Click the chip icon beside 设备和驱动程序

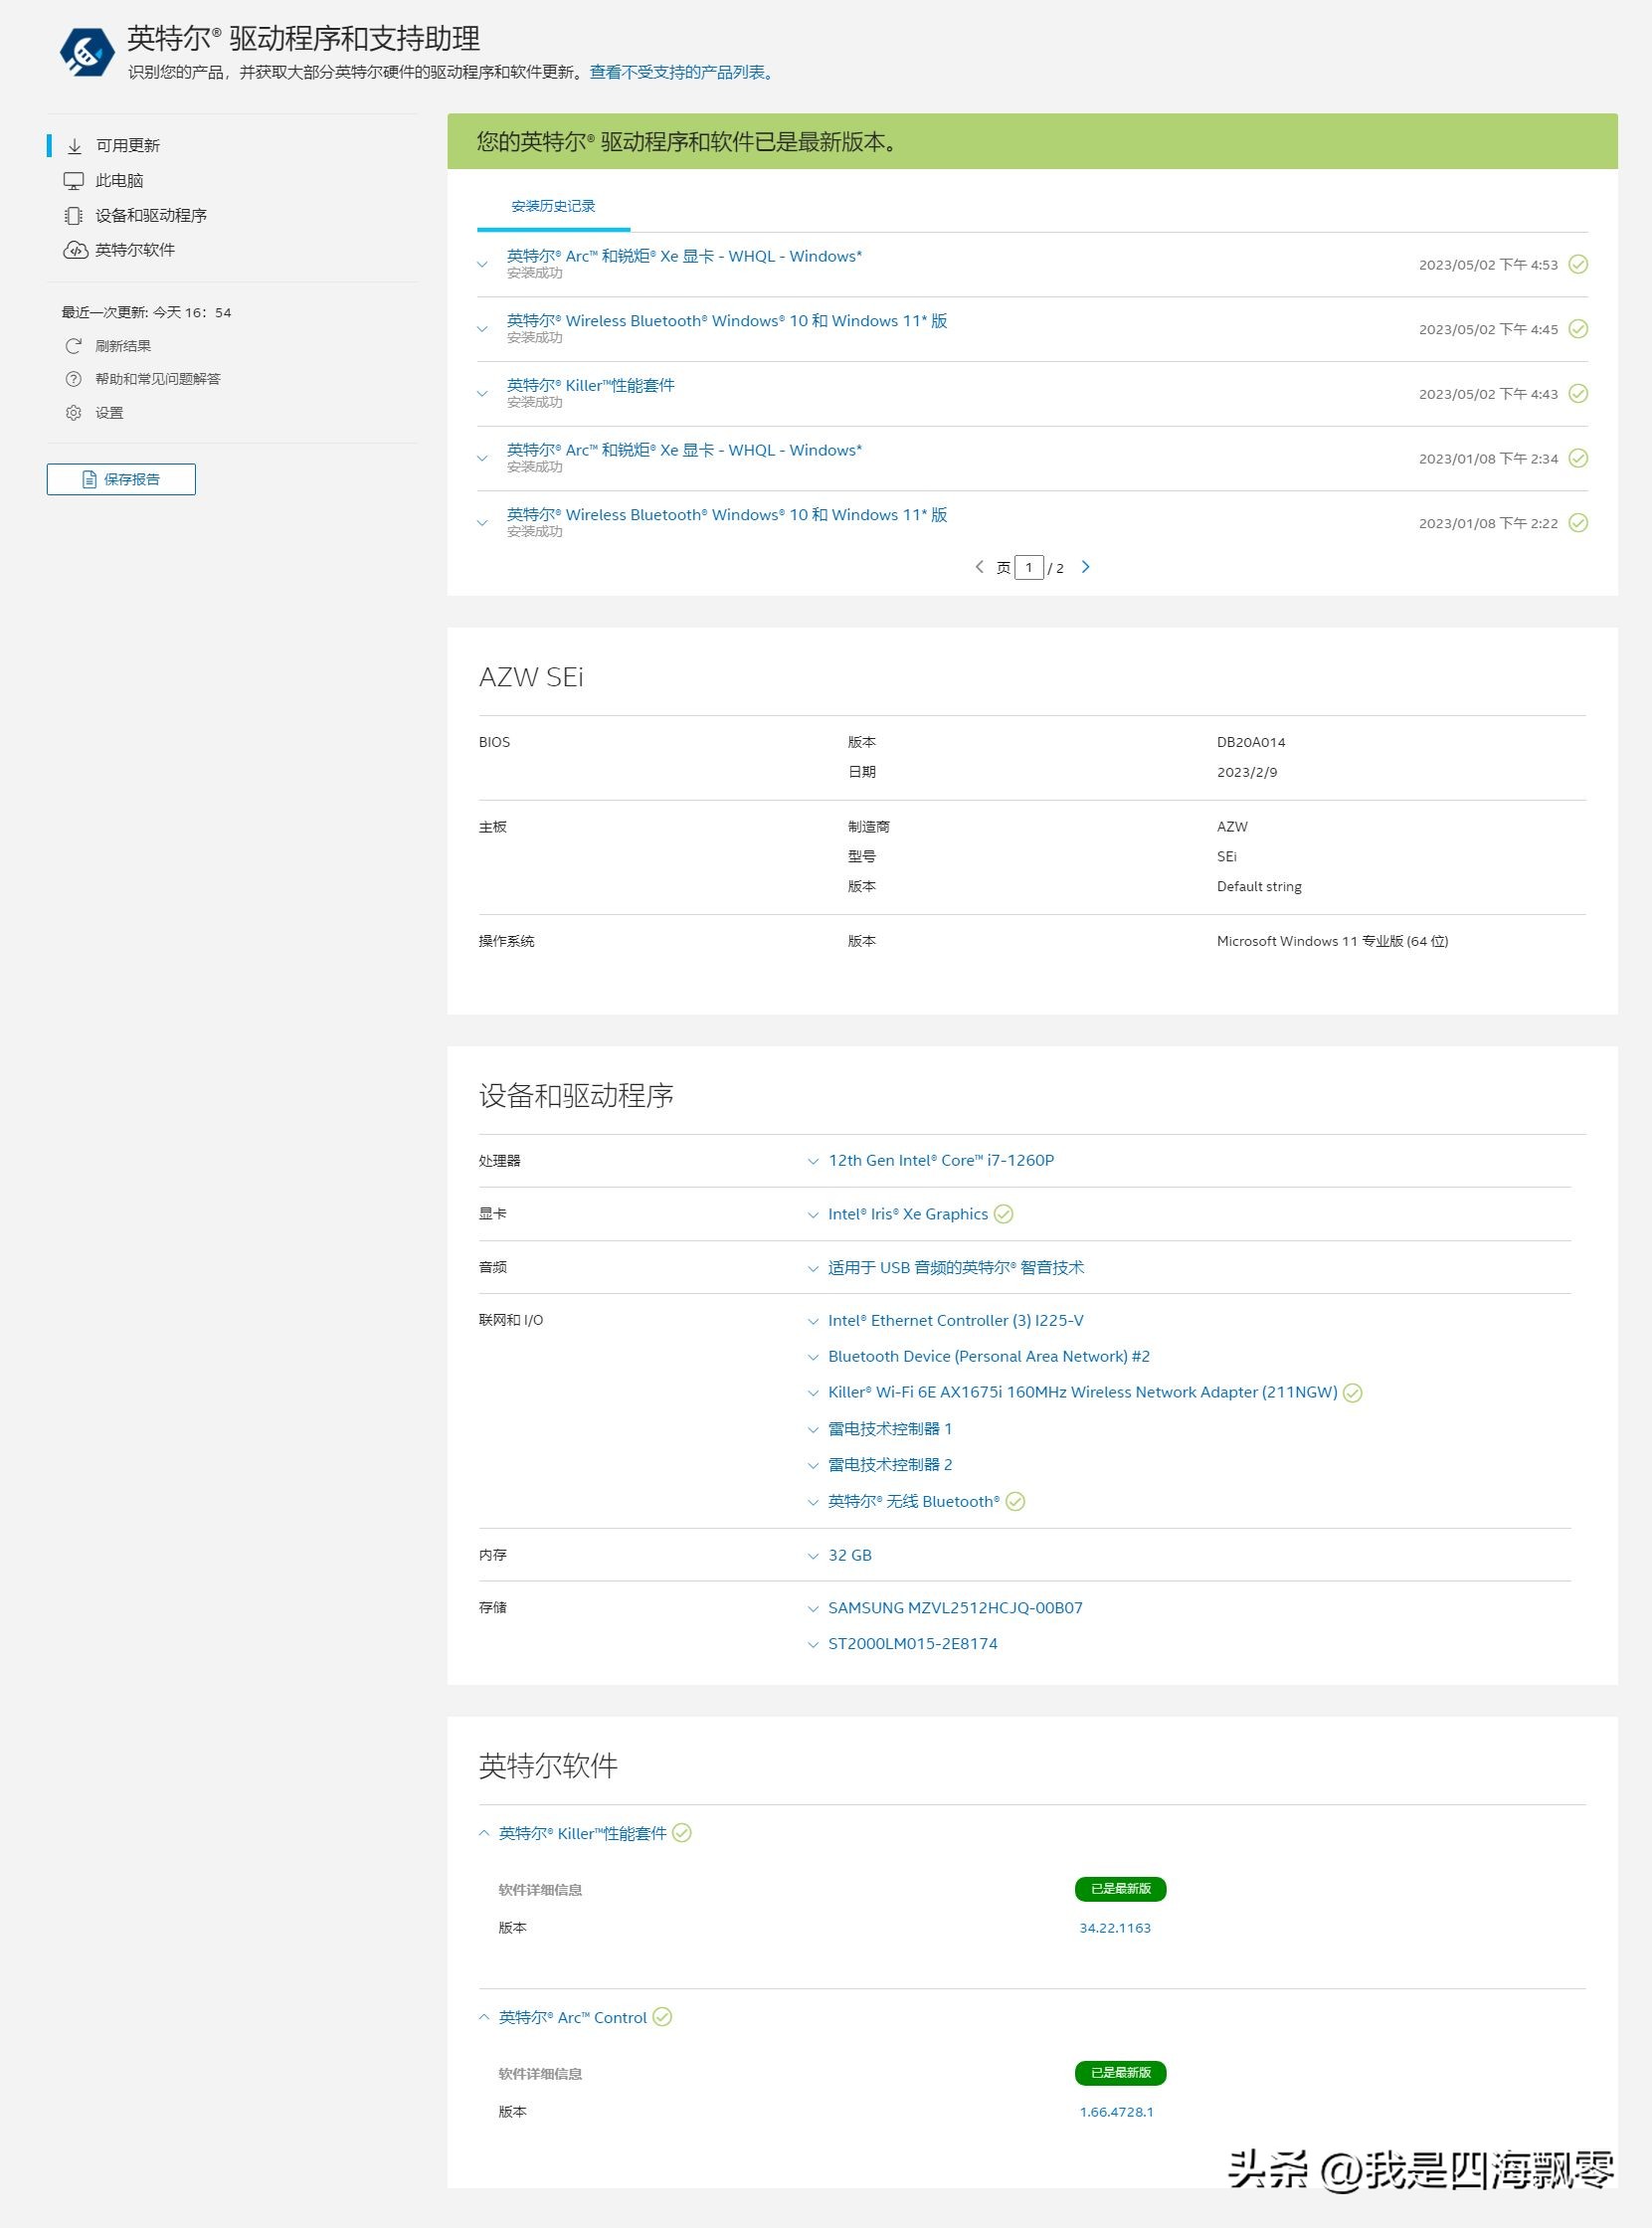(x=74, y=216)
